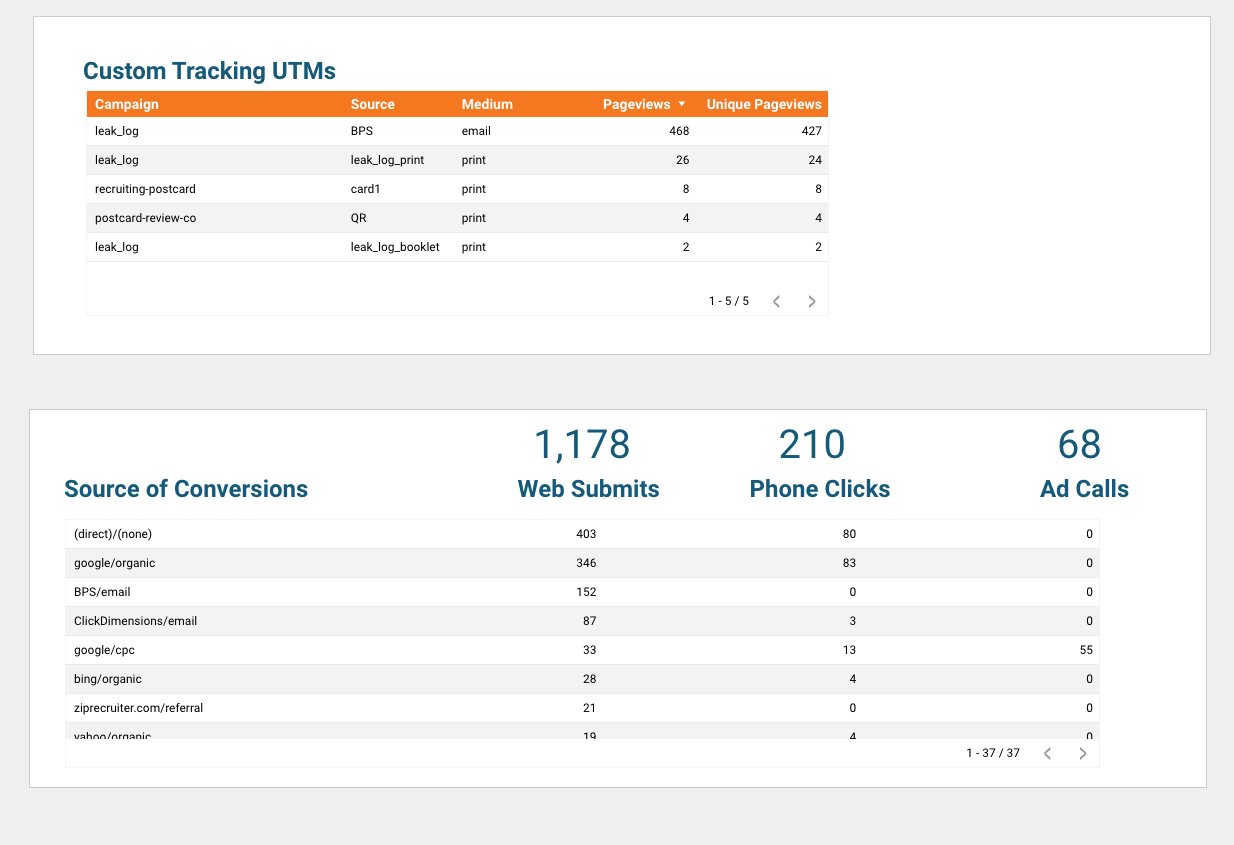Viewport: 1234px width, 845px height.
Task: Click pageviews value 468
Action: tap(679, 131)
